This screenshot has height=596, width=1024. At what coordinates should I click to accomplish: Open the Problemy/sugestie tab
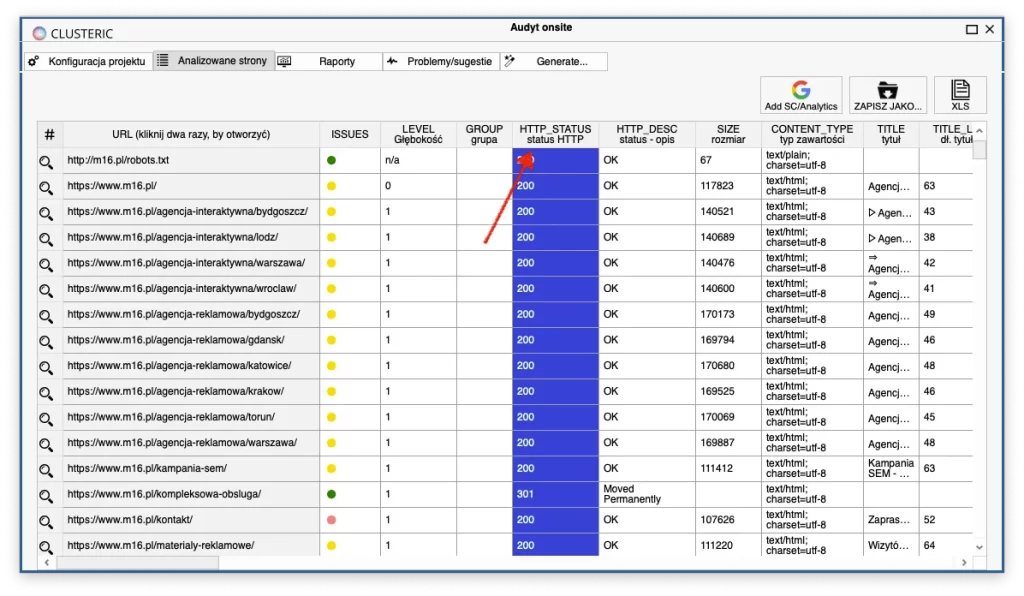coord(440,61)
